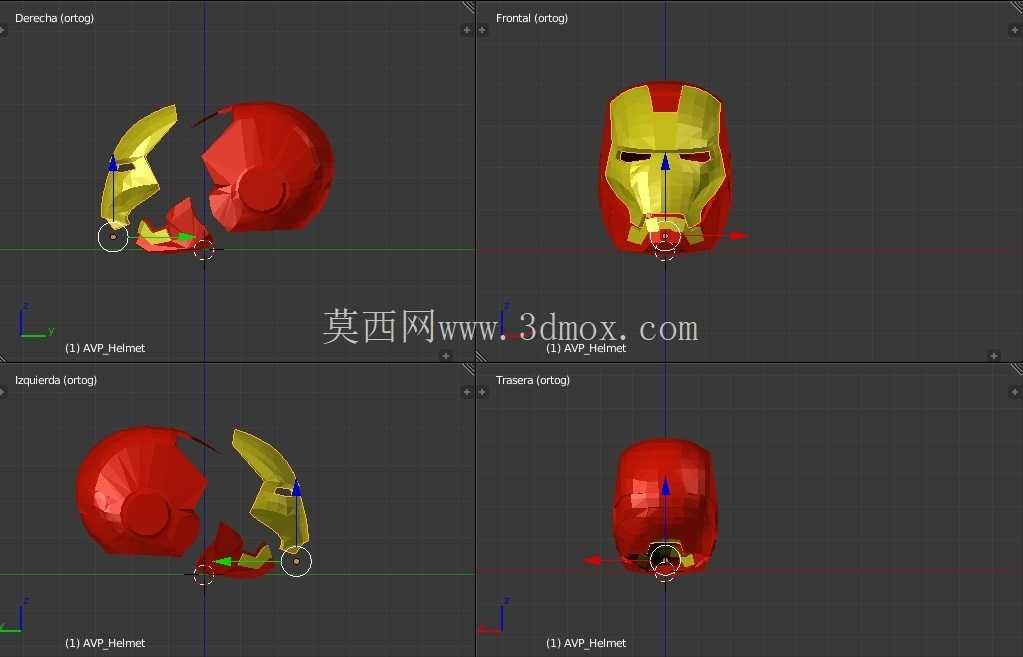1023x657 pixels.
Task: Click split-area corner widget of Trasera view
Action: pos(1016,369)
